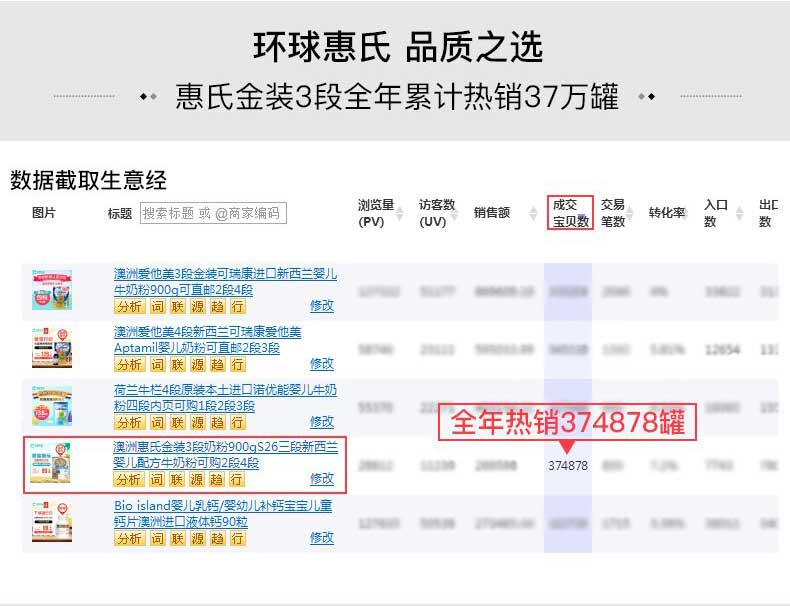The width and height of the screenshot is (790, 606).
Task: Click 行 button in 荷兰牛栏4段 row
Action: (238, 422)
